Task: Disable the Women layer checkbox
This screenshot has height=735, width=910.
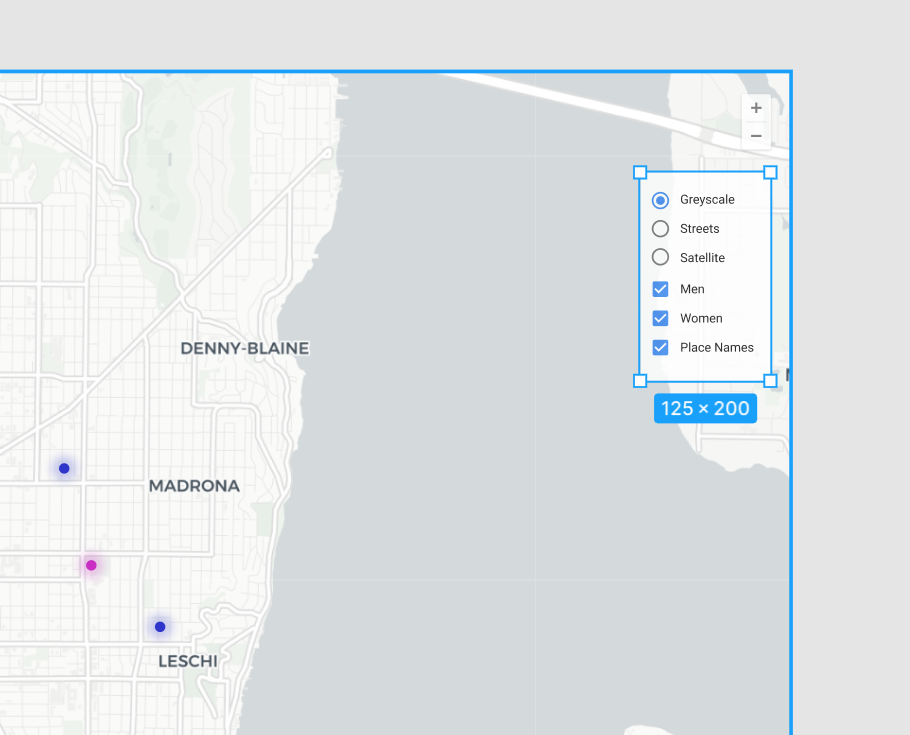Action: pos(660,318)
